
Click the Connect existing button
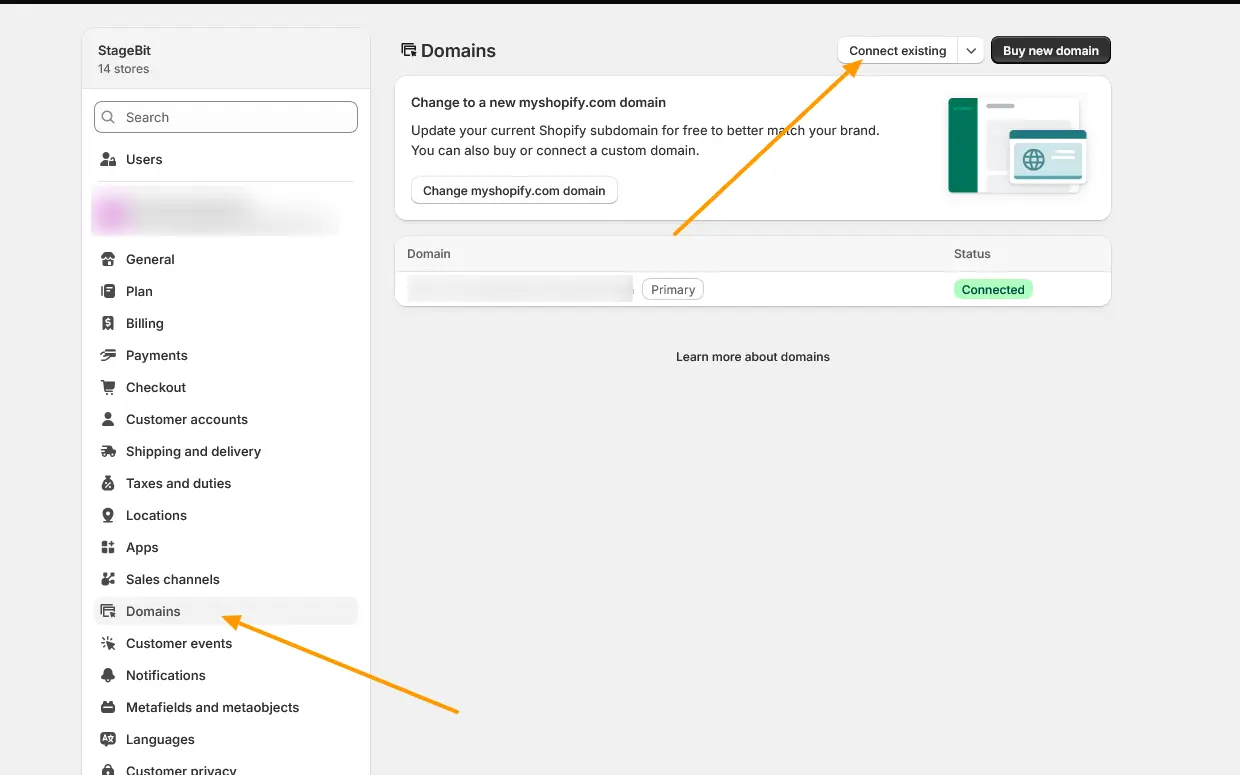pyautogui.click(x=897, y=50)
